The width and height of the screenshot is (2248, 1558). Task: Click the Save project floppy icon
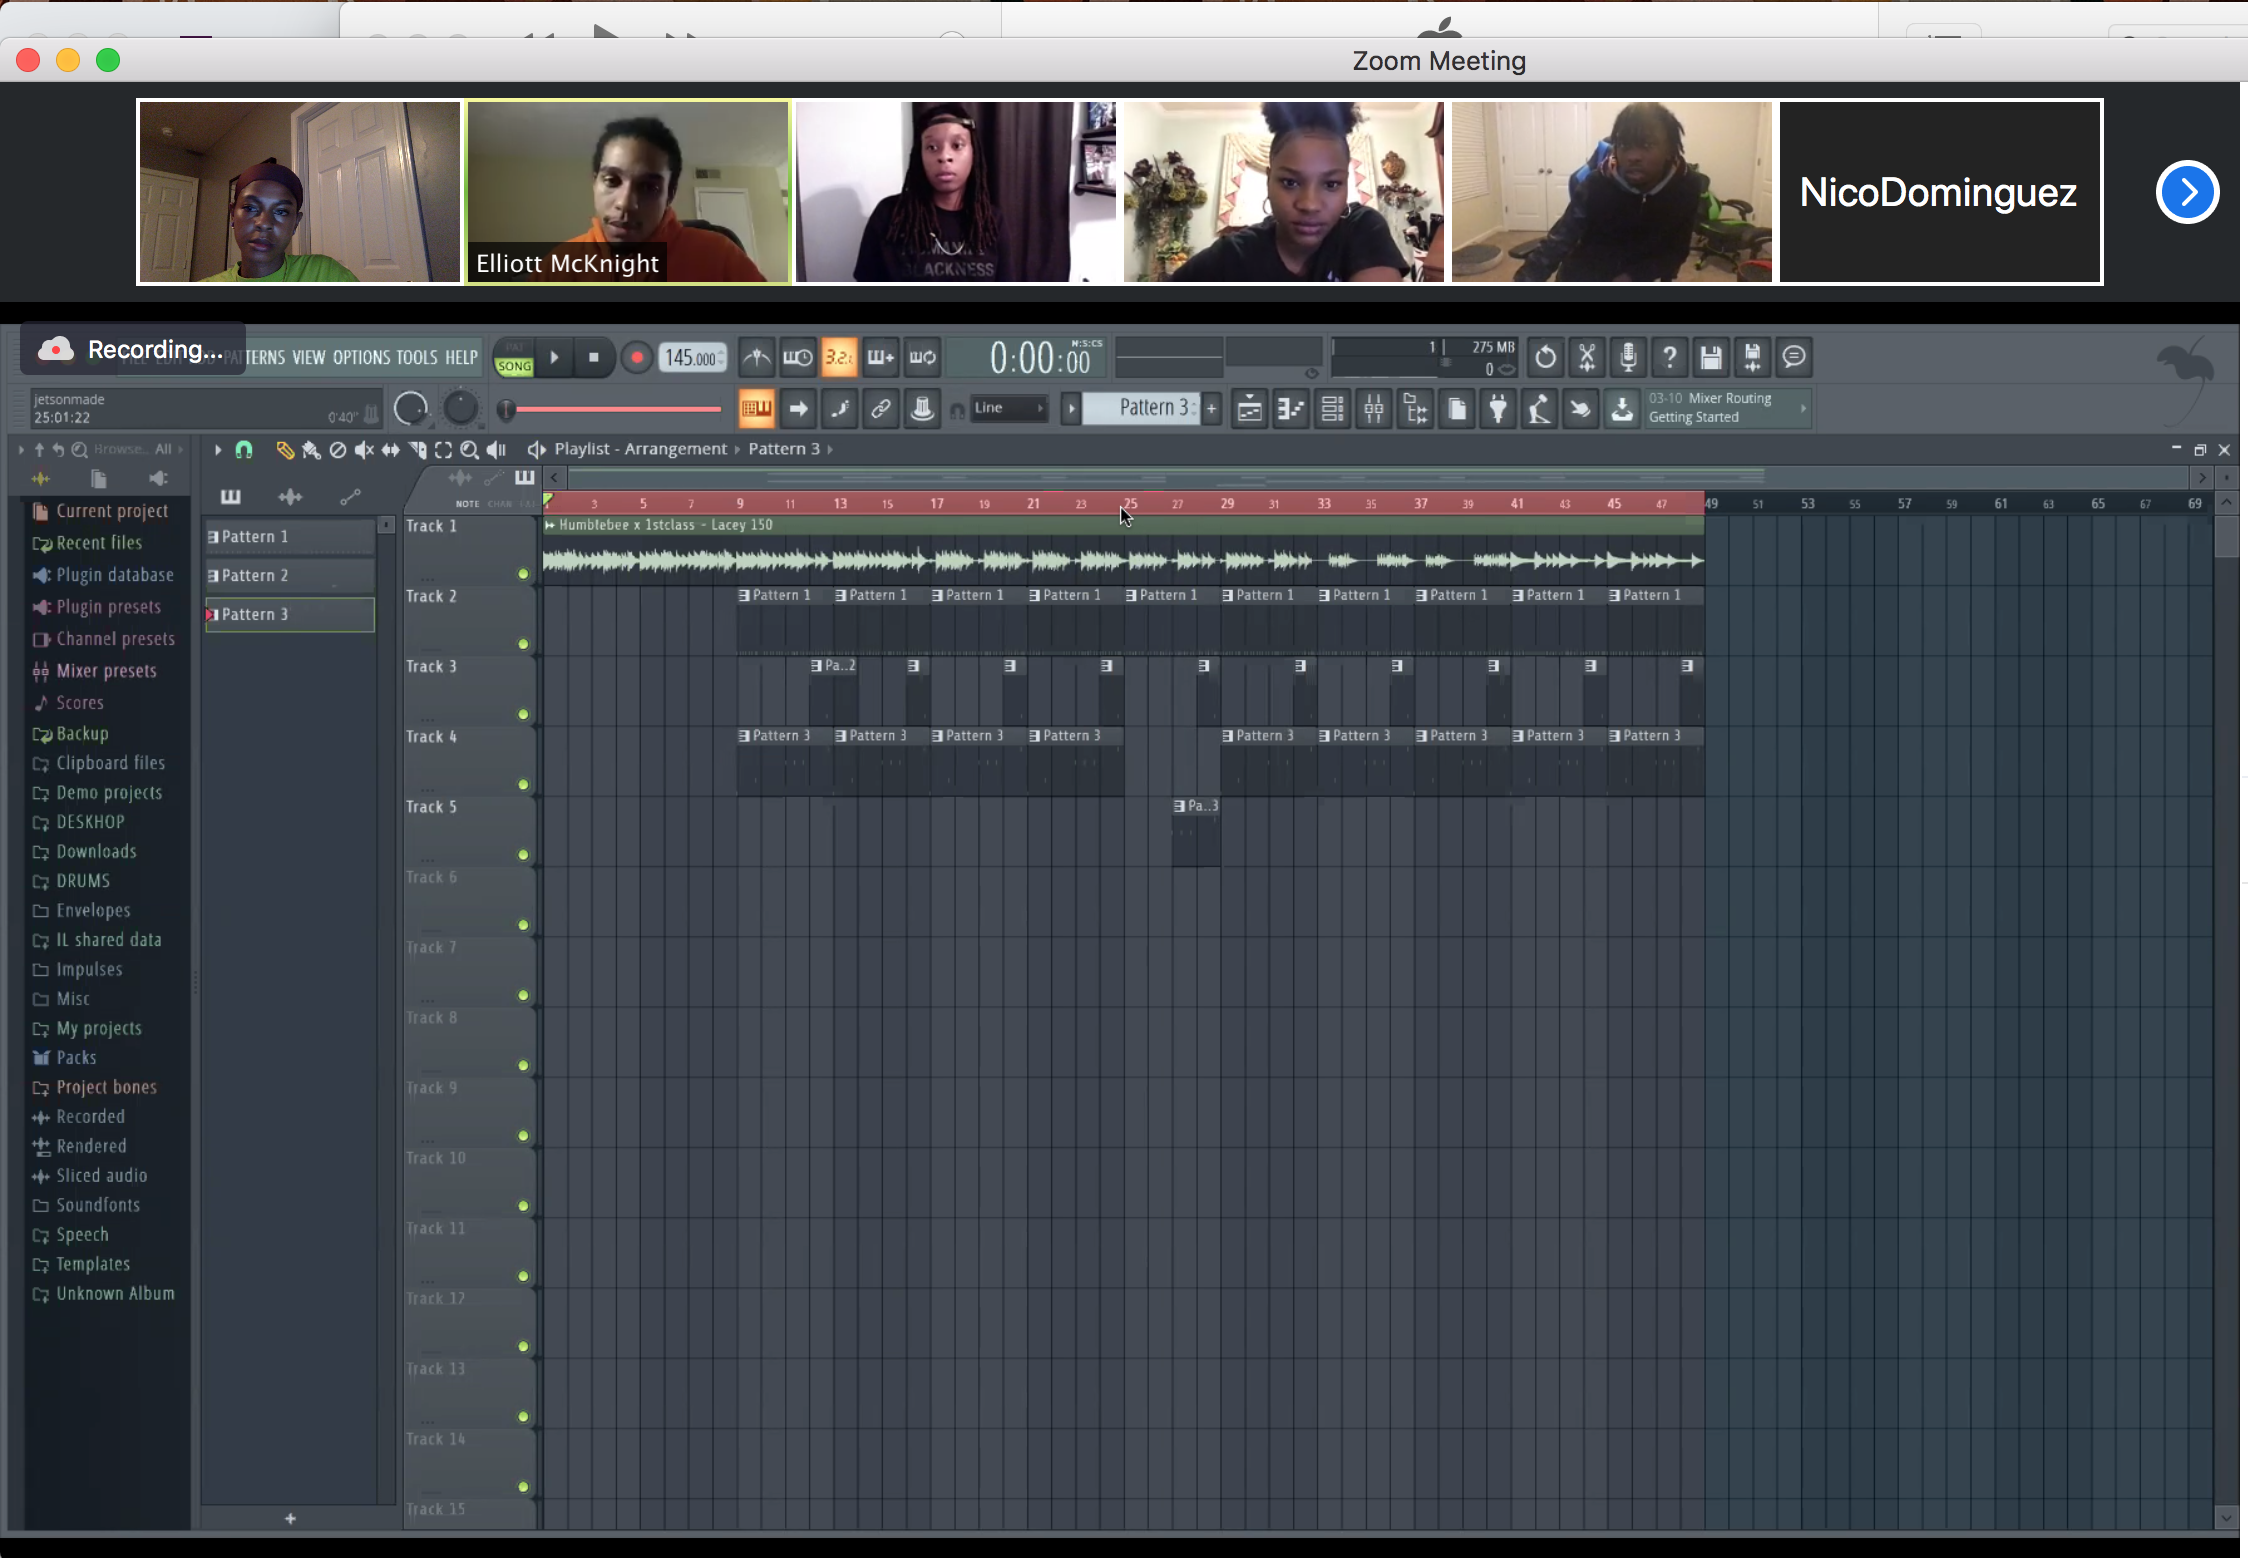(x=1710, y=357)
